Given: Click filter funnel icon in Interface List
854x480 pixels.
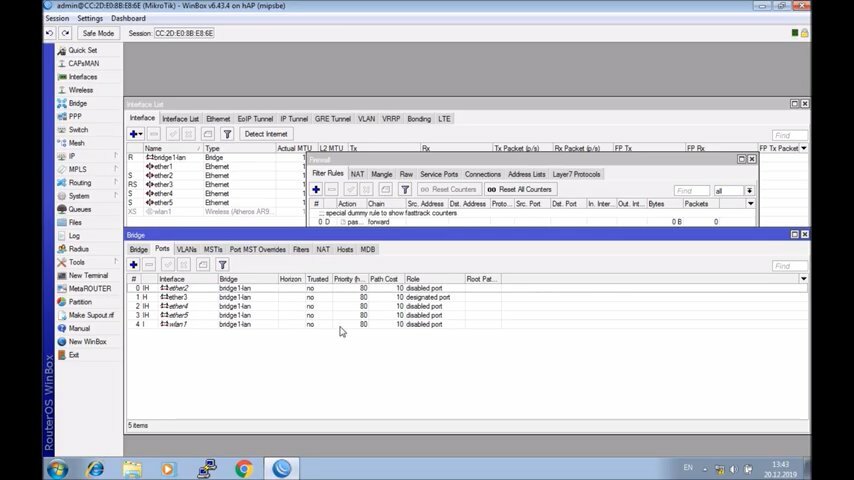Looking at the screenshot, I should [227, 134].
